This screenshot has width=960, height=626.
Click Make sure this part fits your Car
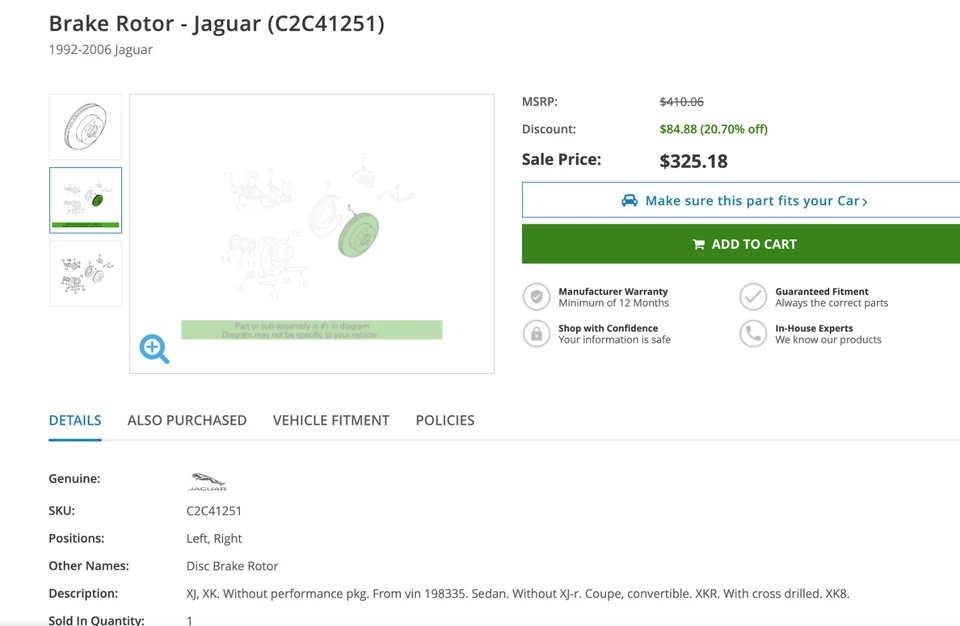point(755,201)
